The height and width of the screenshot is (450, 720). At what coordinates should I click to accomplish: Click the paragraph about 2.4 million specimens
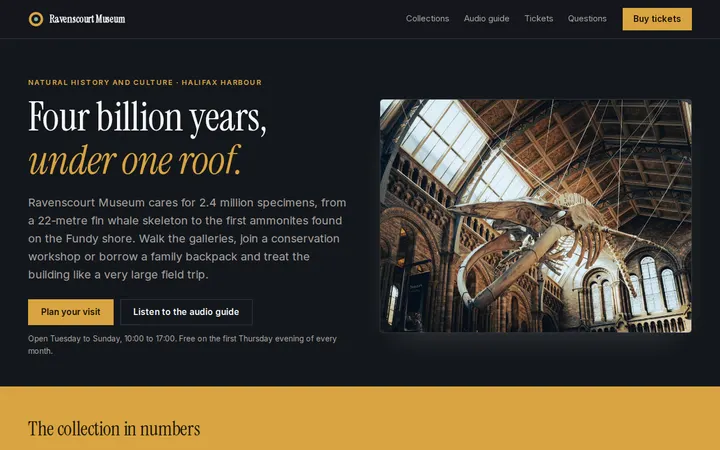pos(187,238)
